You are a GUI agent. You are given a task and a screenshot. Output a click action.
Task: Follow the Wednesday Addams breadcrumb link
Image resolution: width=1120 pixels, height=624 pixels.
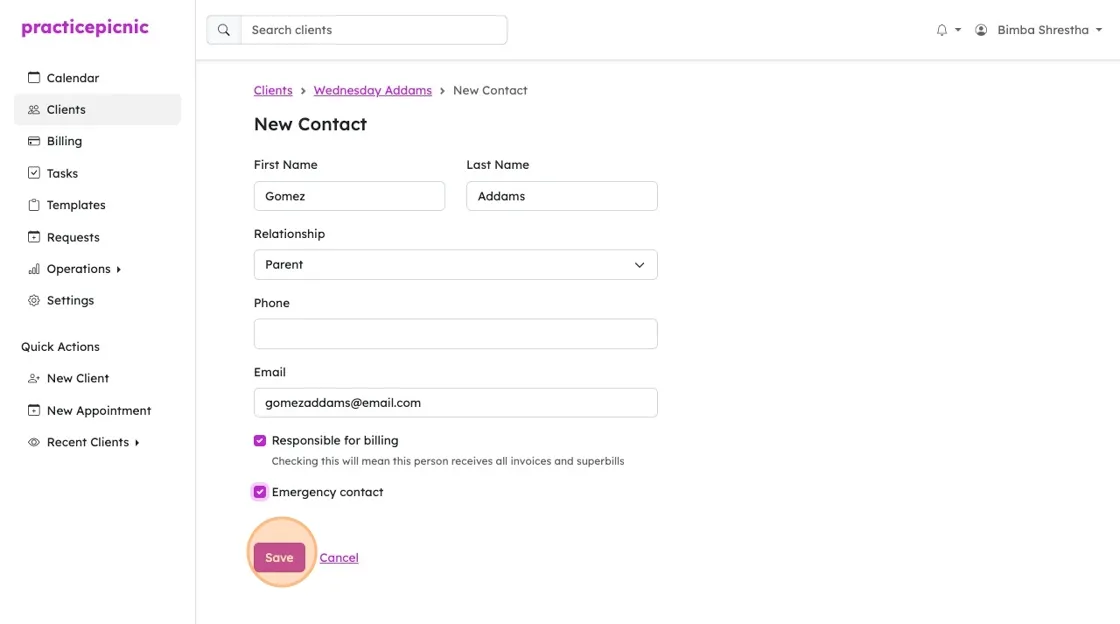click(373, 90)
